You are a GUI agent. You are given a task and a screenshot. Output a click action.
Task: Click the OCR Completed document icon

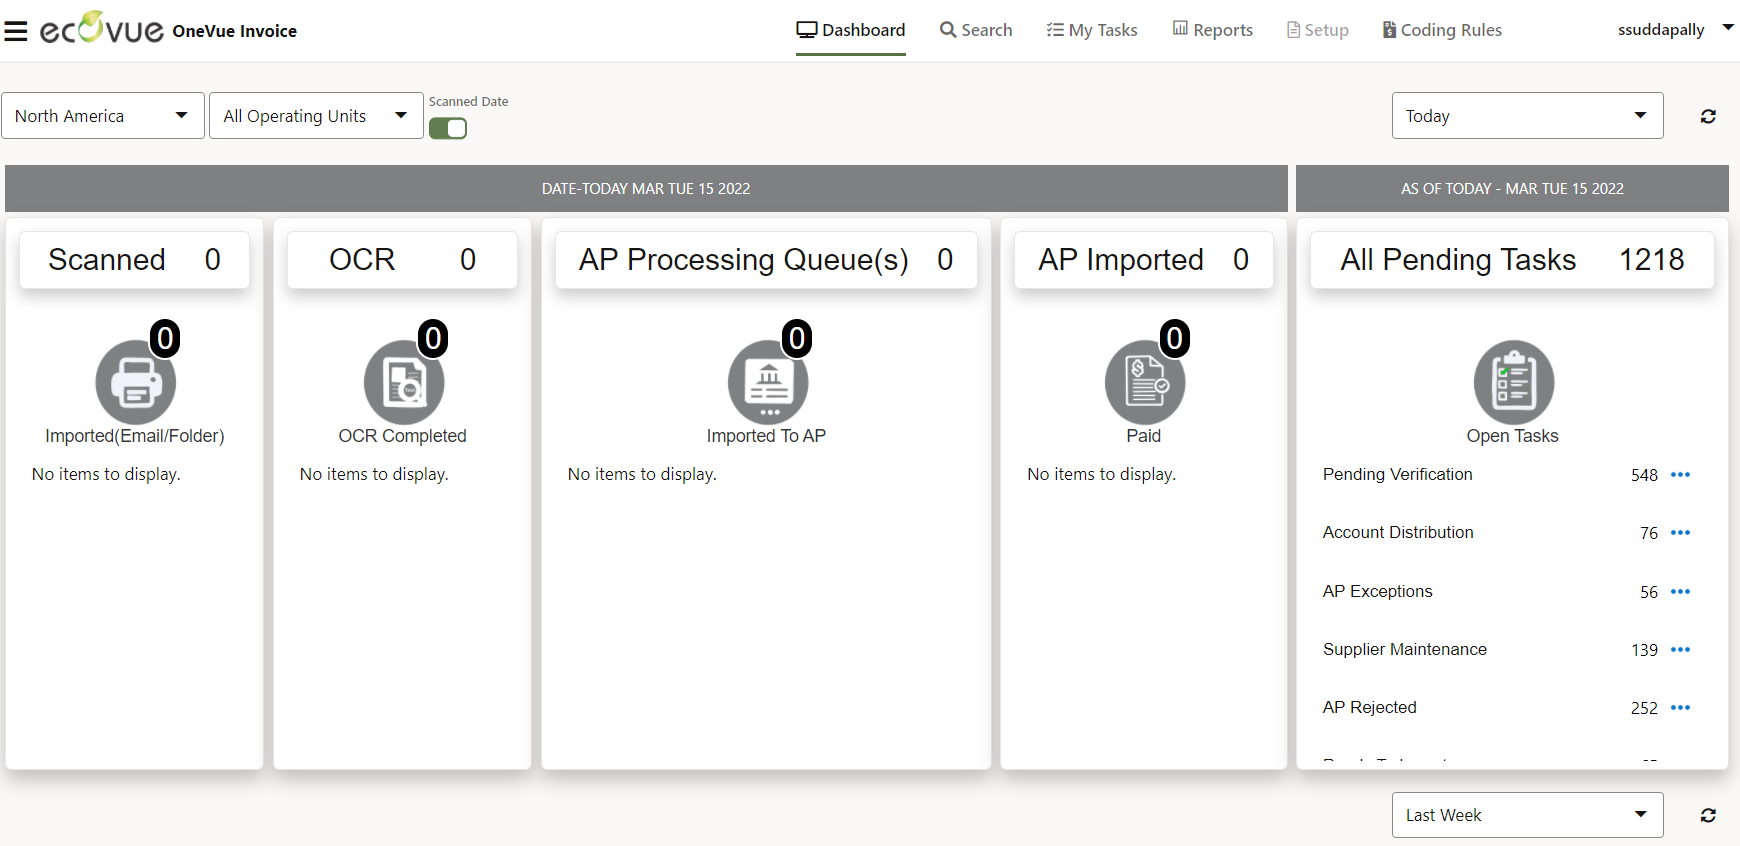click(404, 383)
